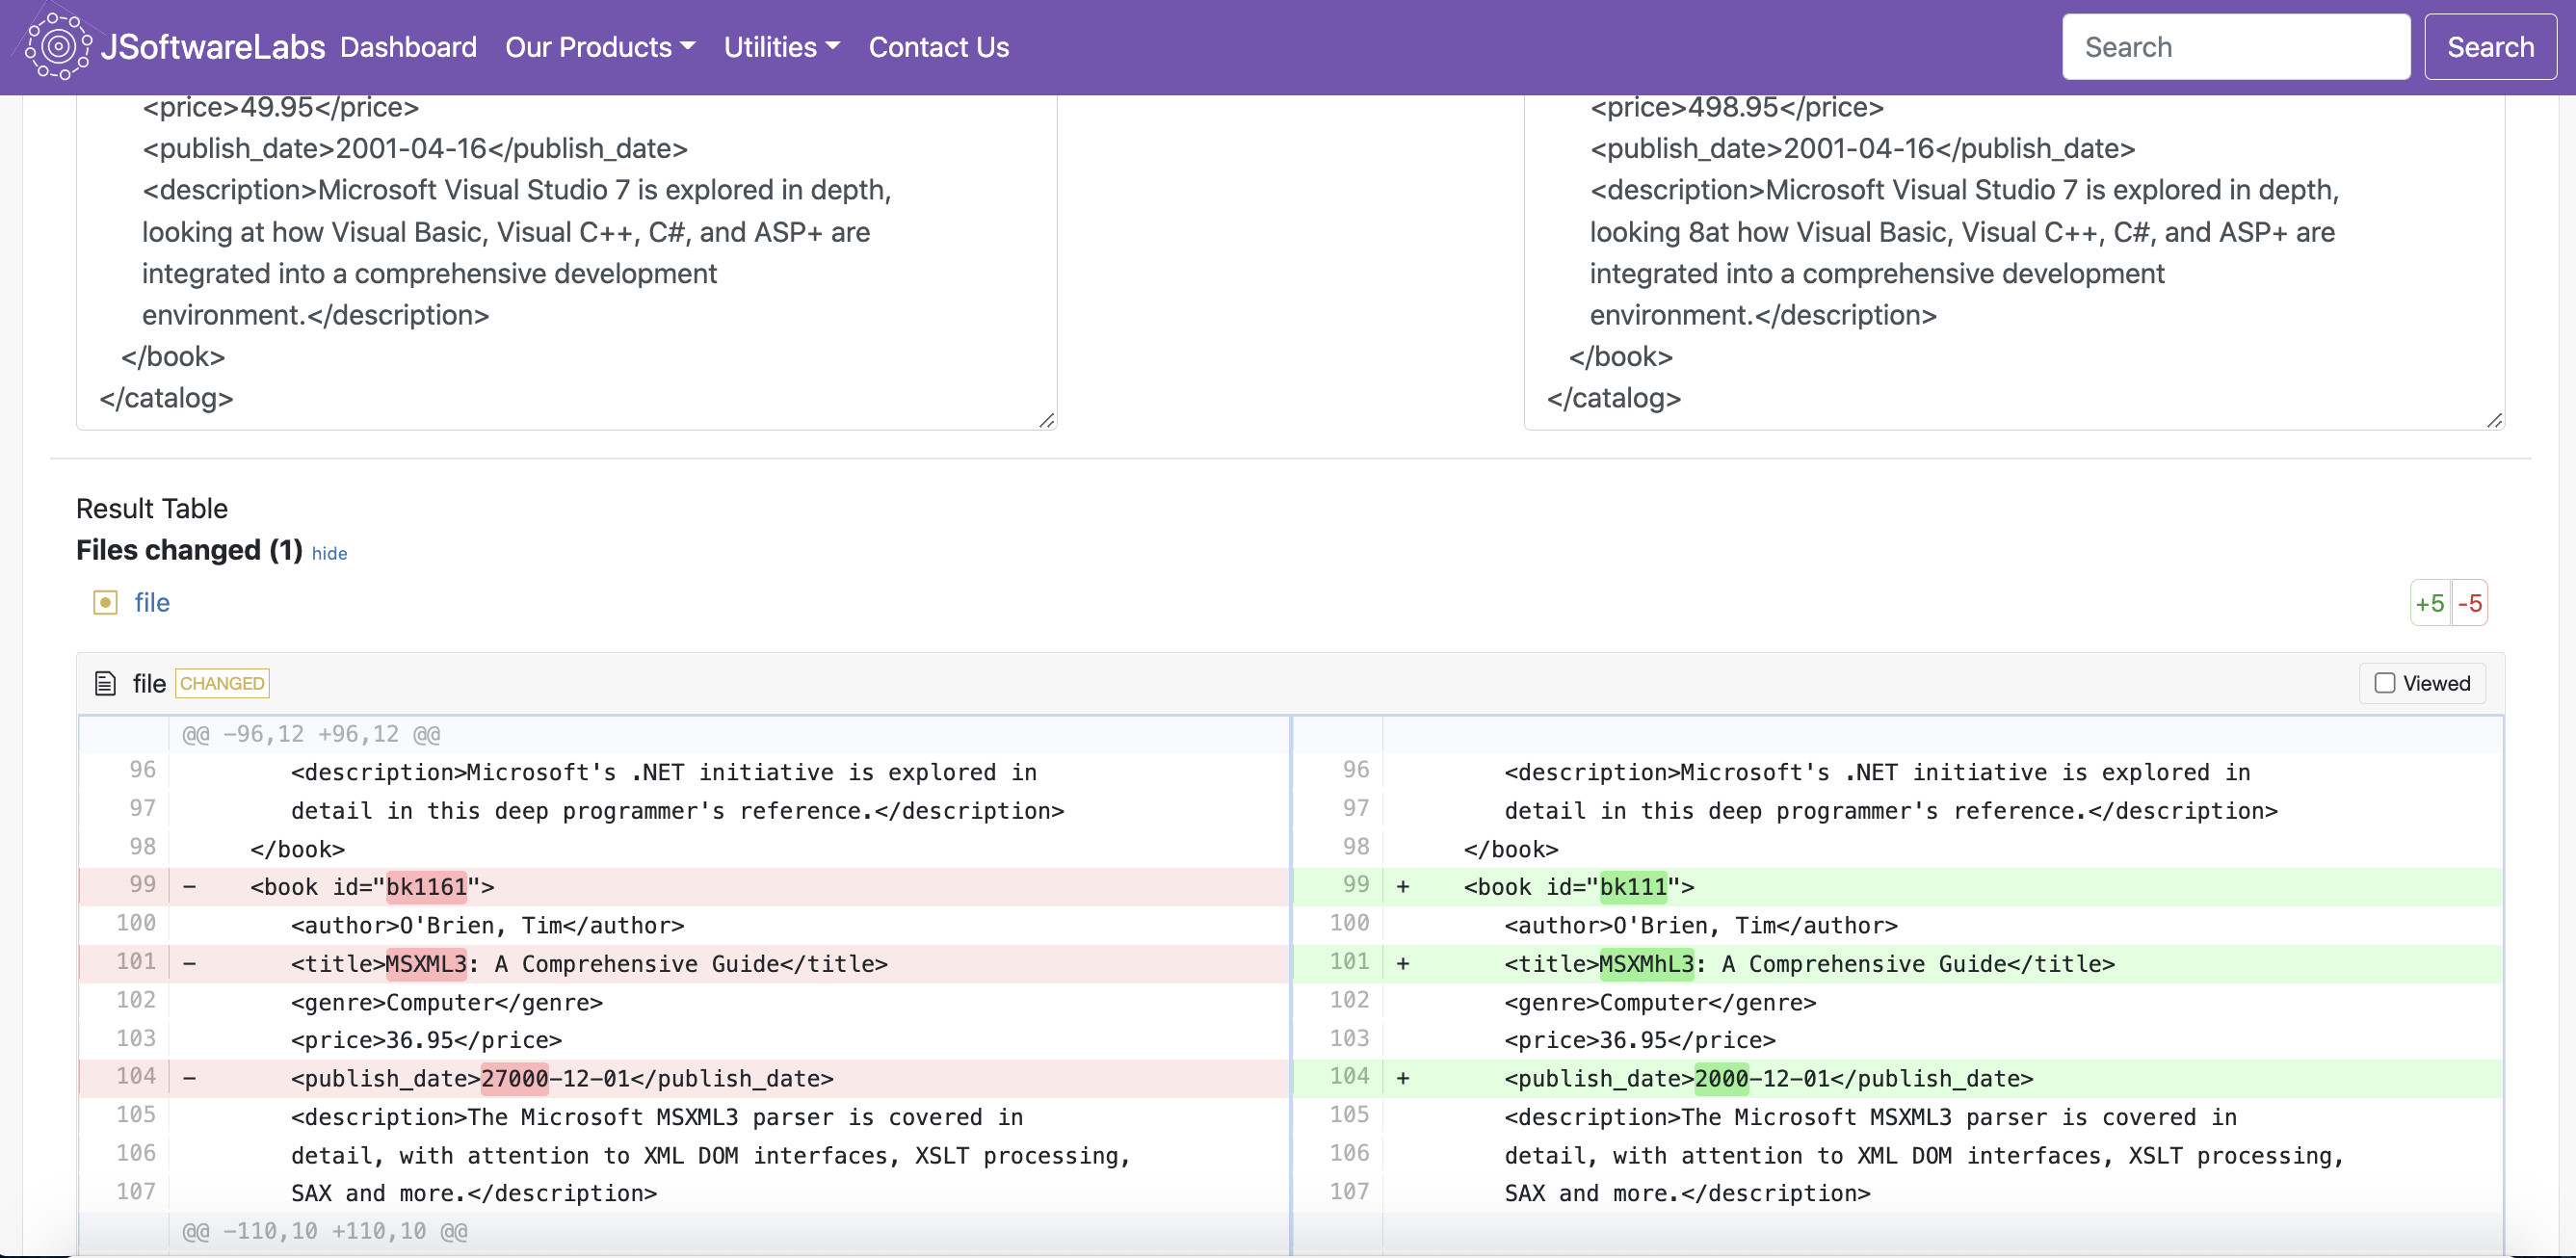Click hunk header @@ -110,10 +110,10 @@
2576x1258 pixels.
click(324, 1231)
